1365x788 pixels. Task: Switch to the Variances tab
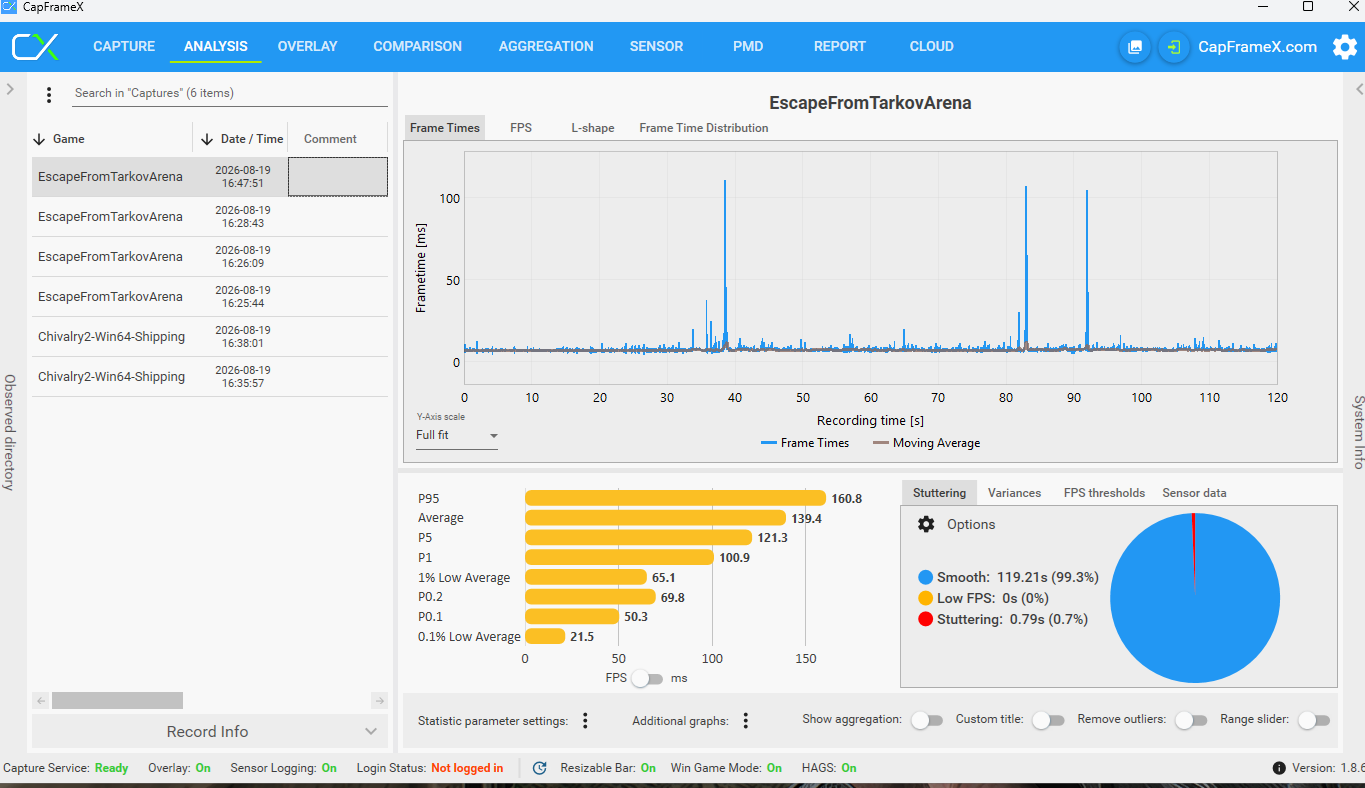(1014, 493)
